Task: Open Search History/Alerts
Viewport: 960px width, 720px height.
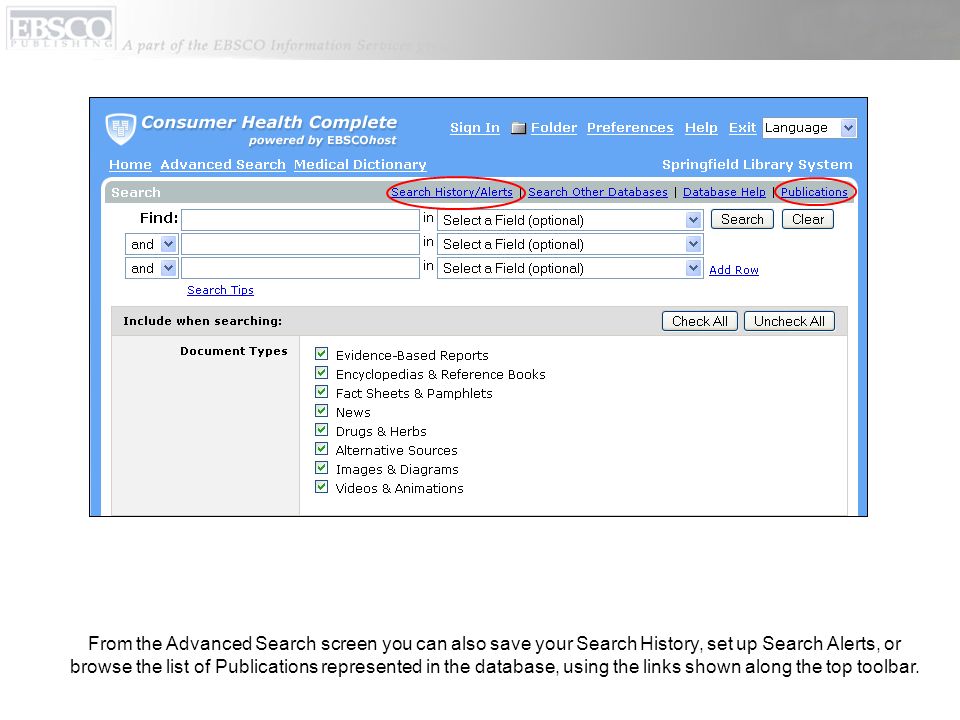Action: click(452, 192)
